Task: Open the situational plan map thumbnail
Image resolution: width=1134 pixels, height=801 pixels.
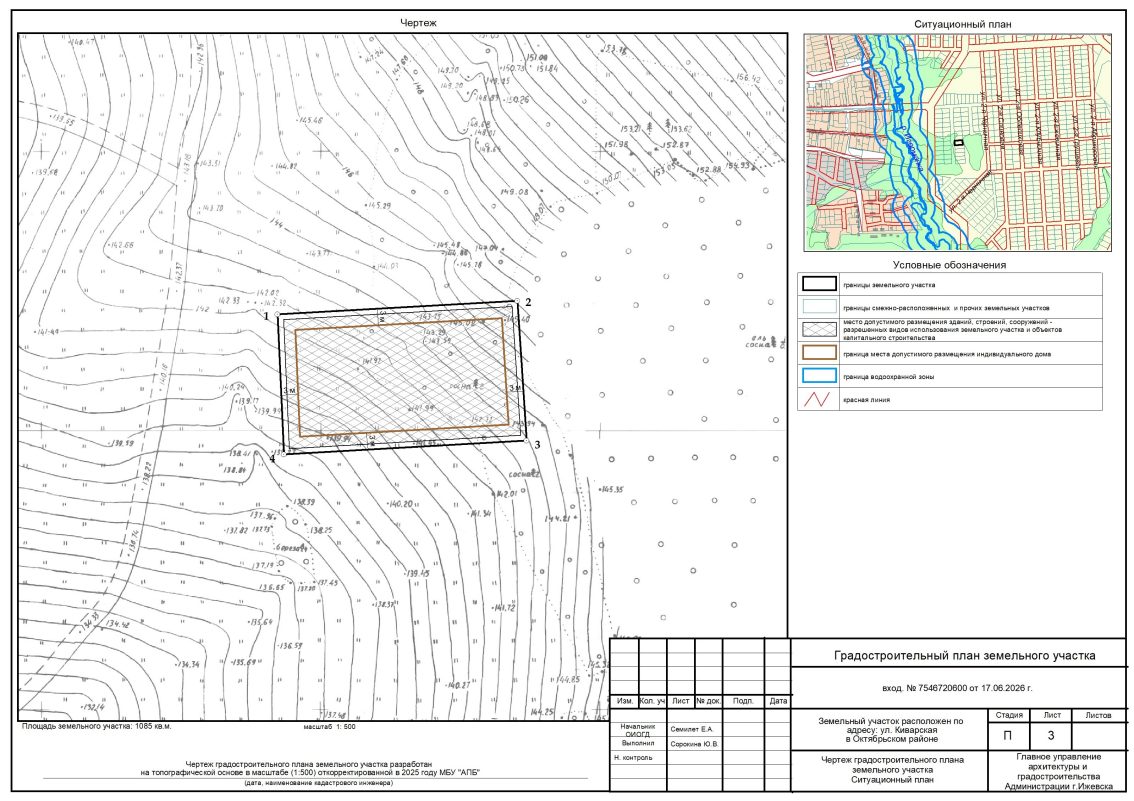Action: click(958, 142)
